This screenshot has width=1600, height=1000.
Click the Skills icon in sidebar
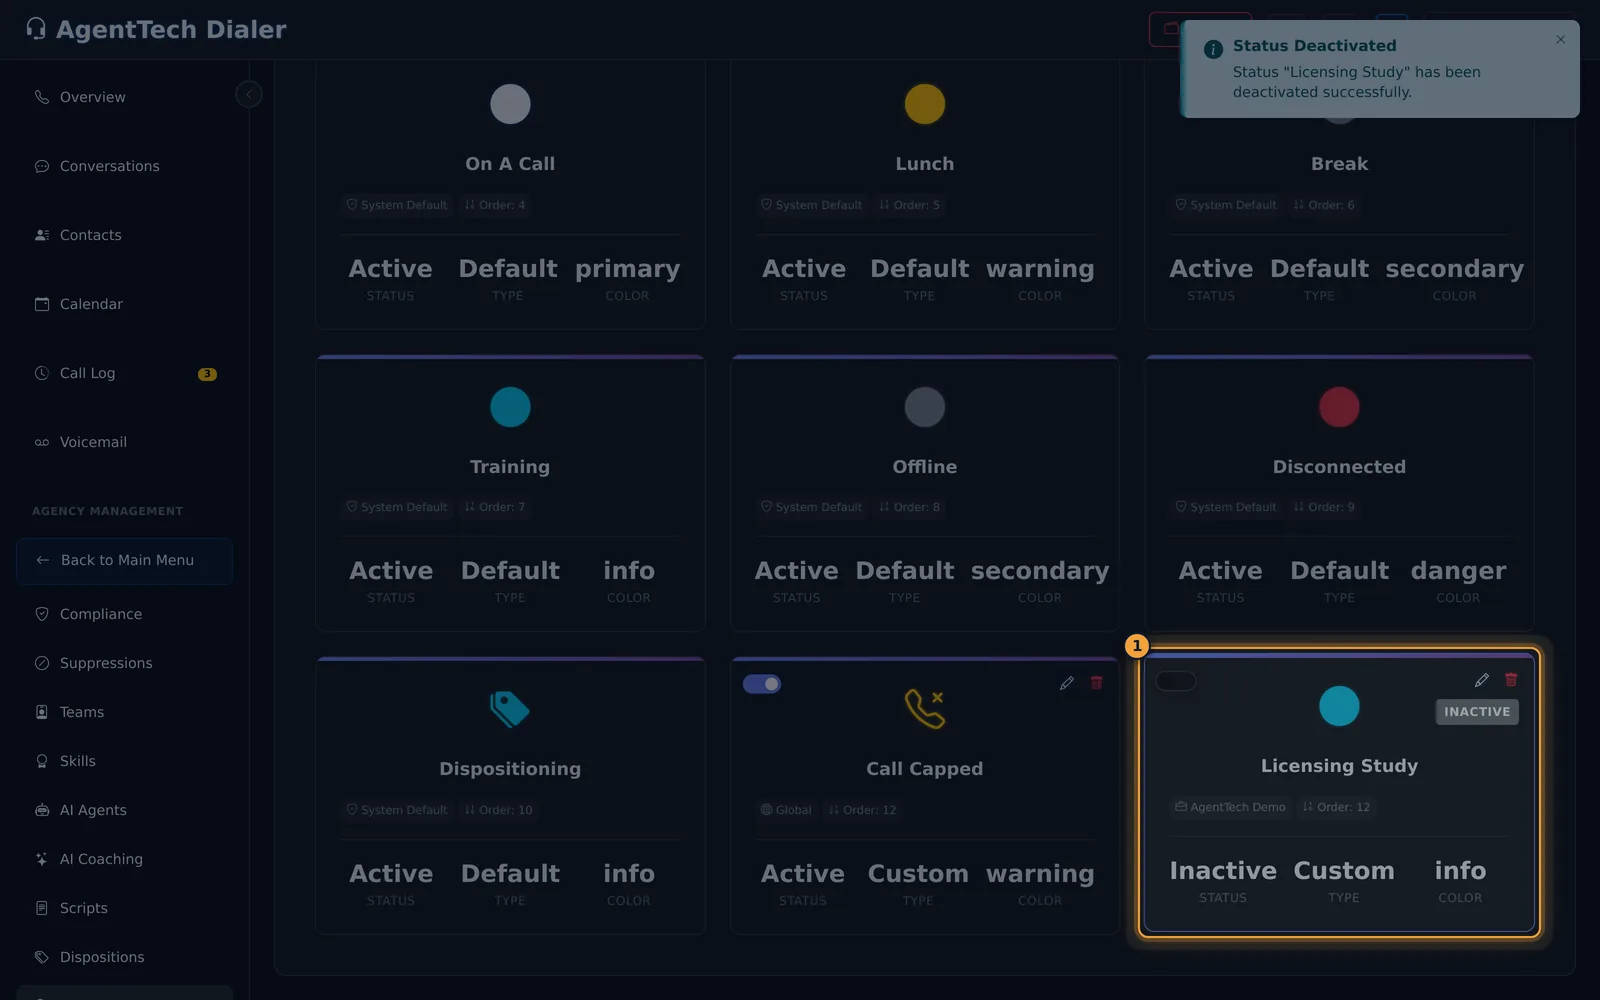42,761
